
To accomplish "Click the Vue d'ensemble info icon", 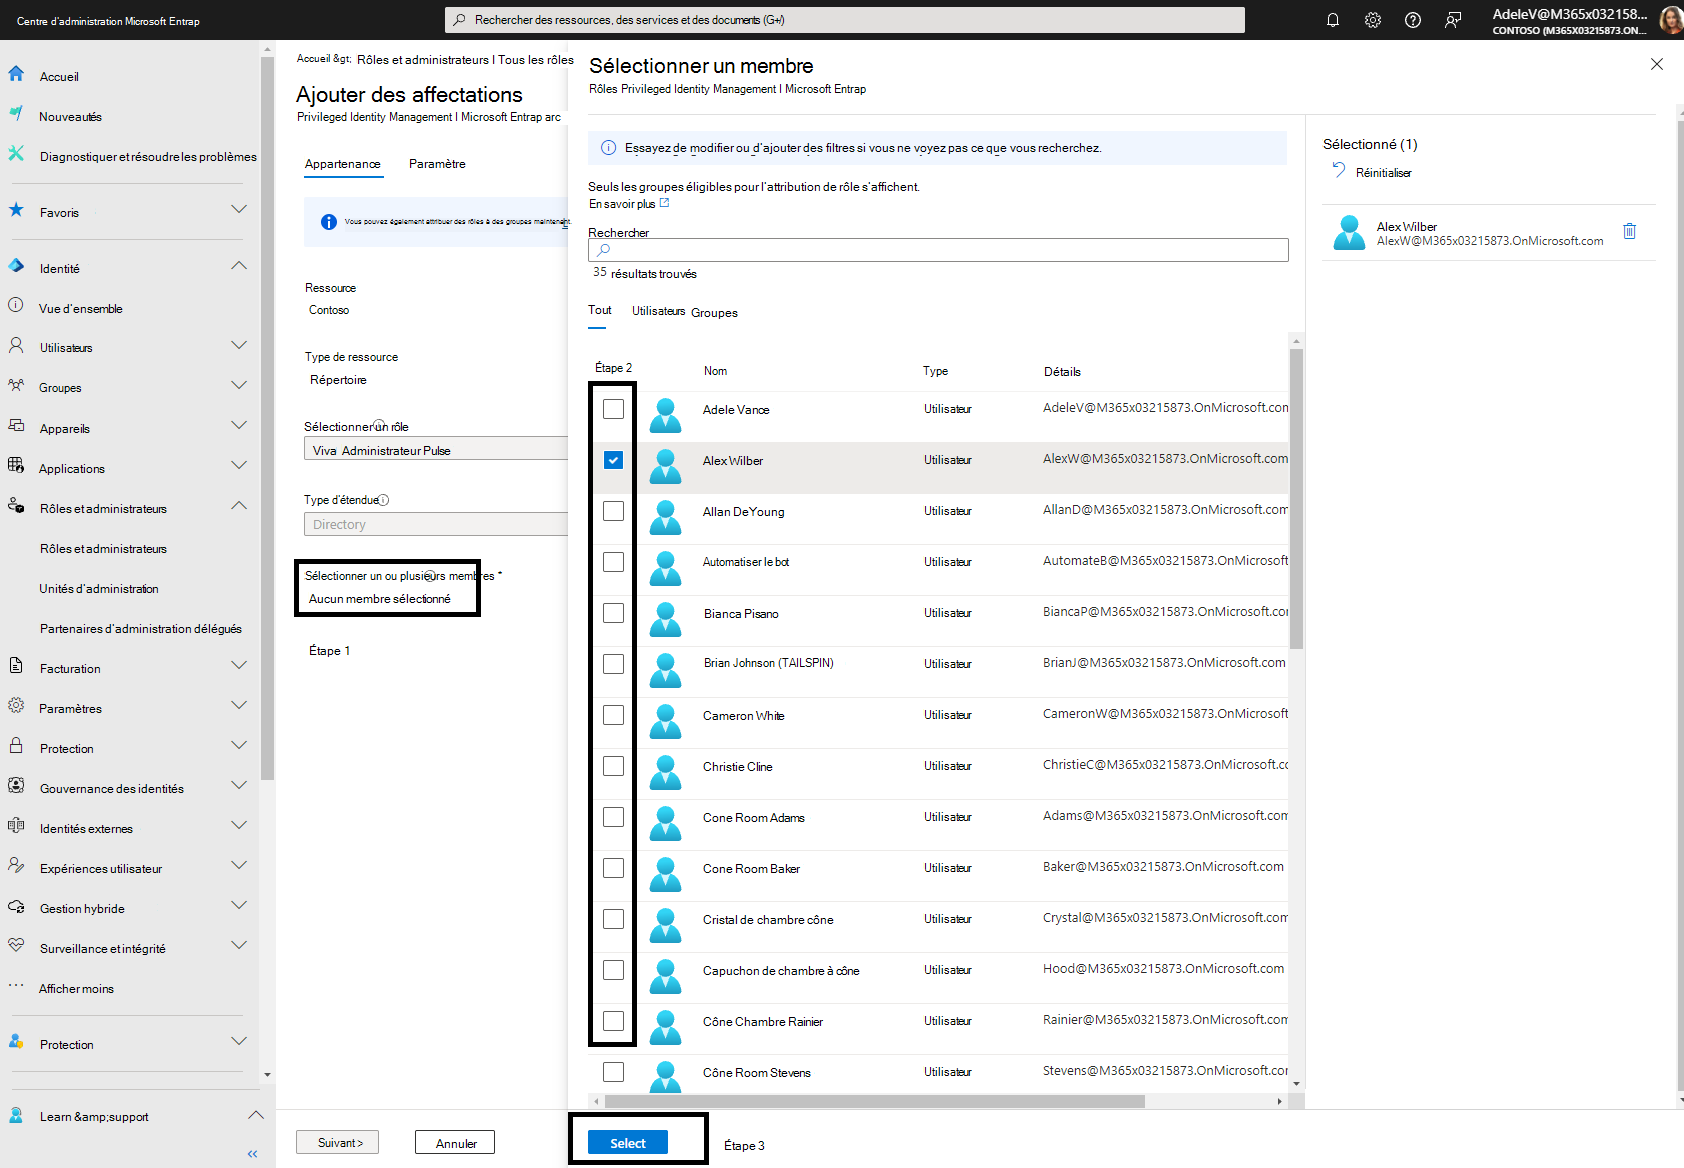I will [16, 305].
